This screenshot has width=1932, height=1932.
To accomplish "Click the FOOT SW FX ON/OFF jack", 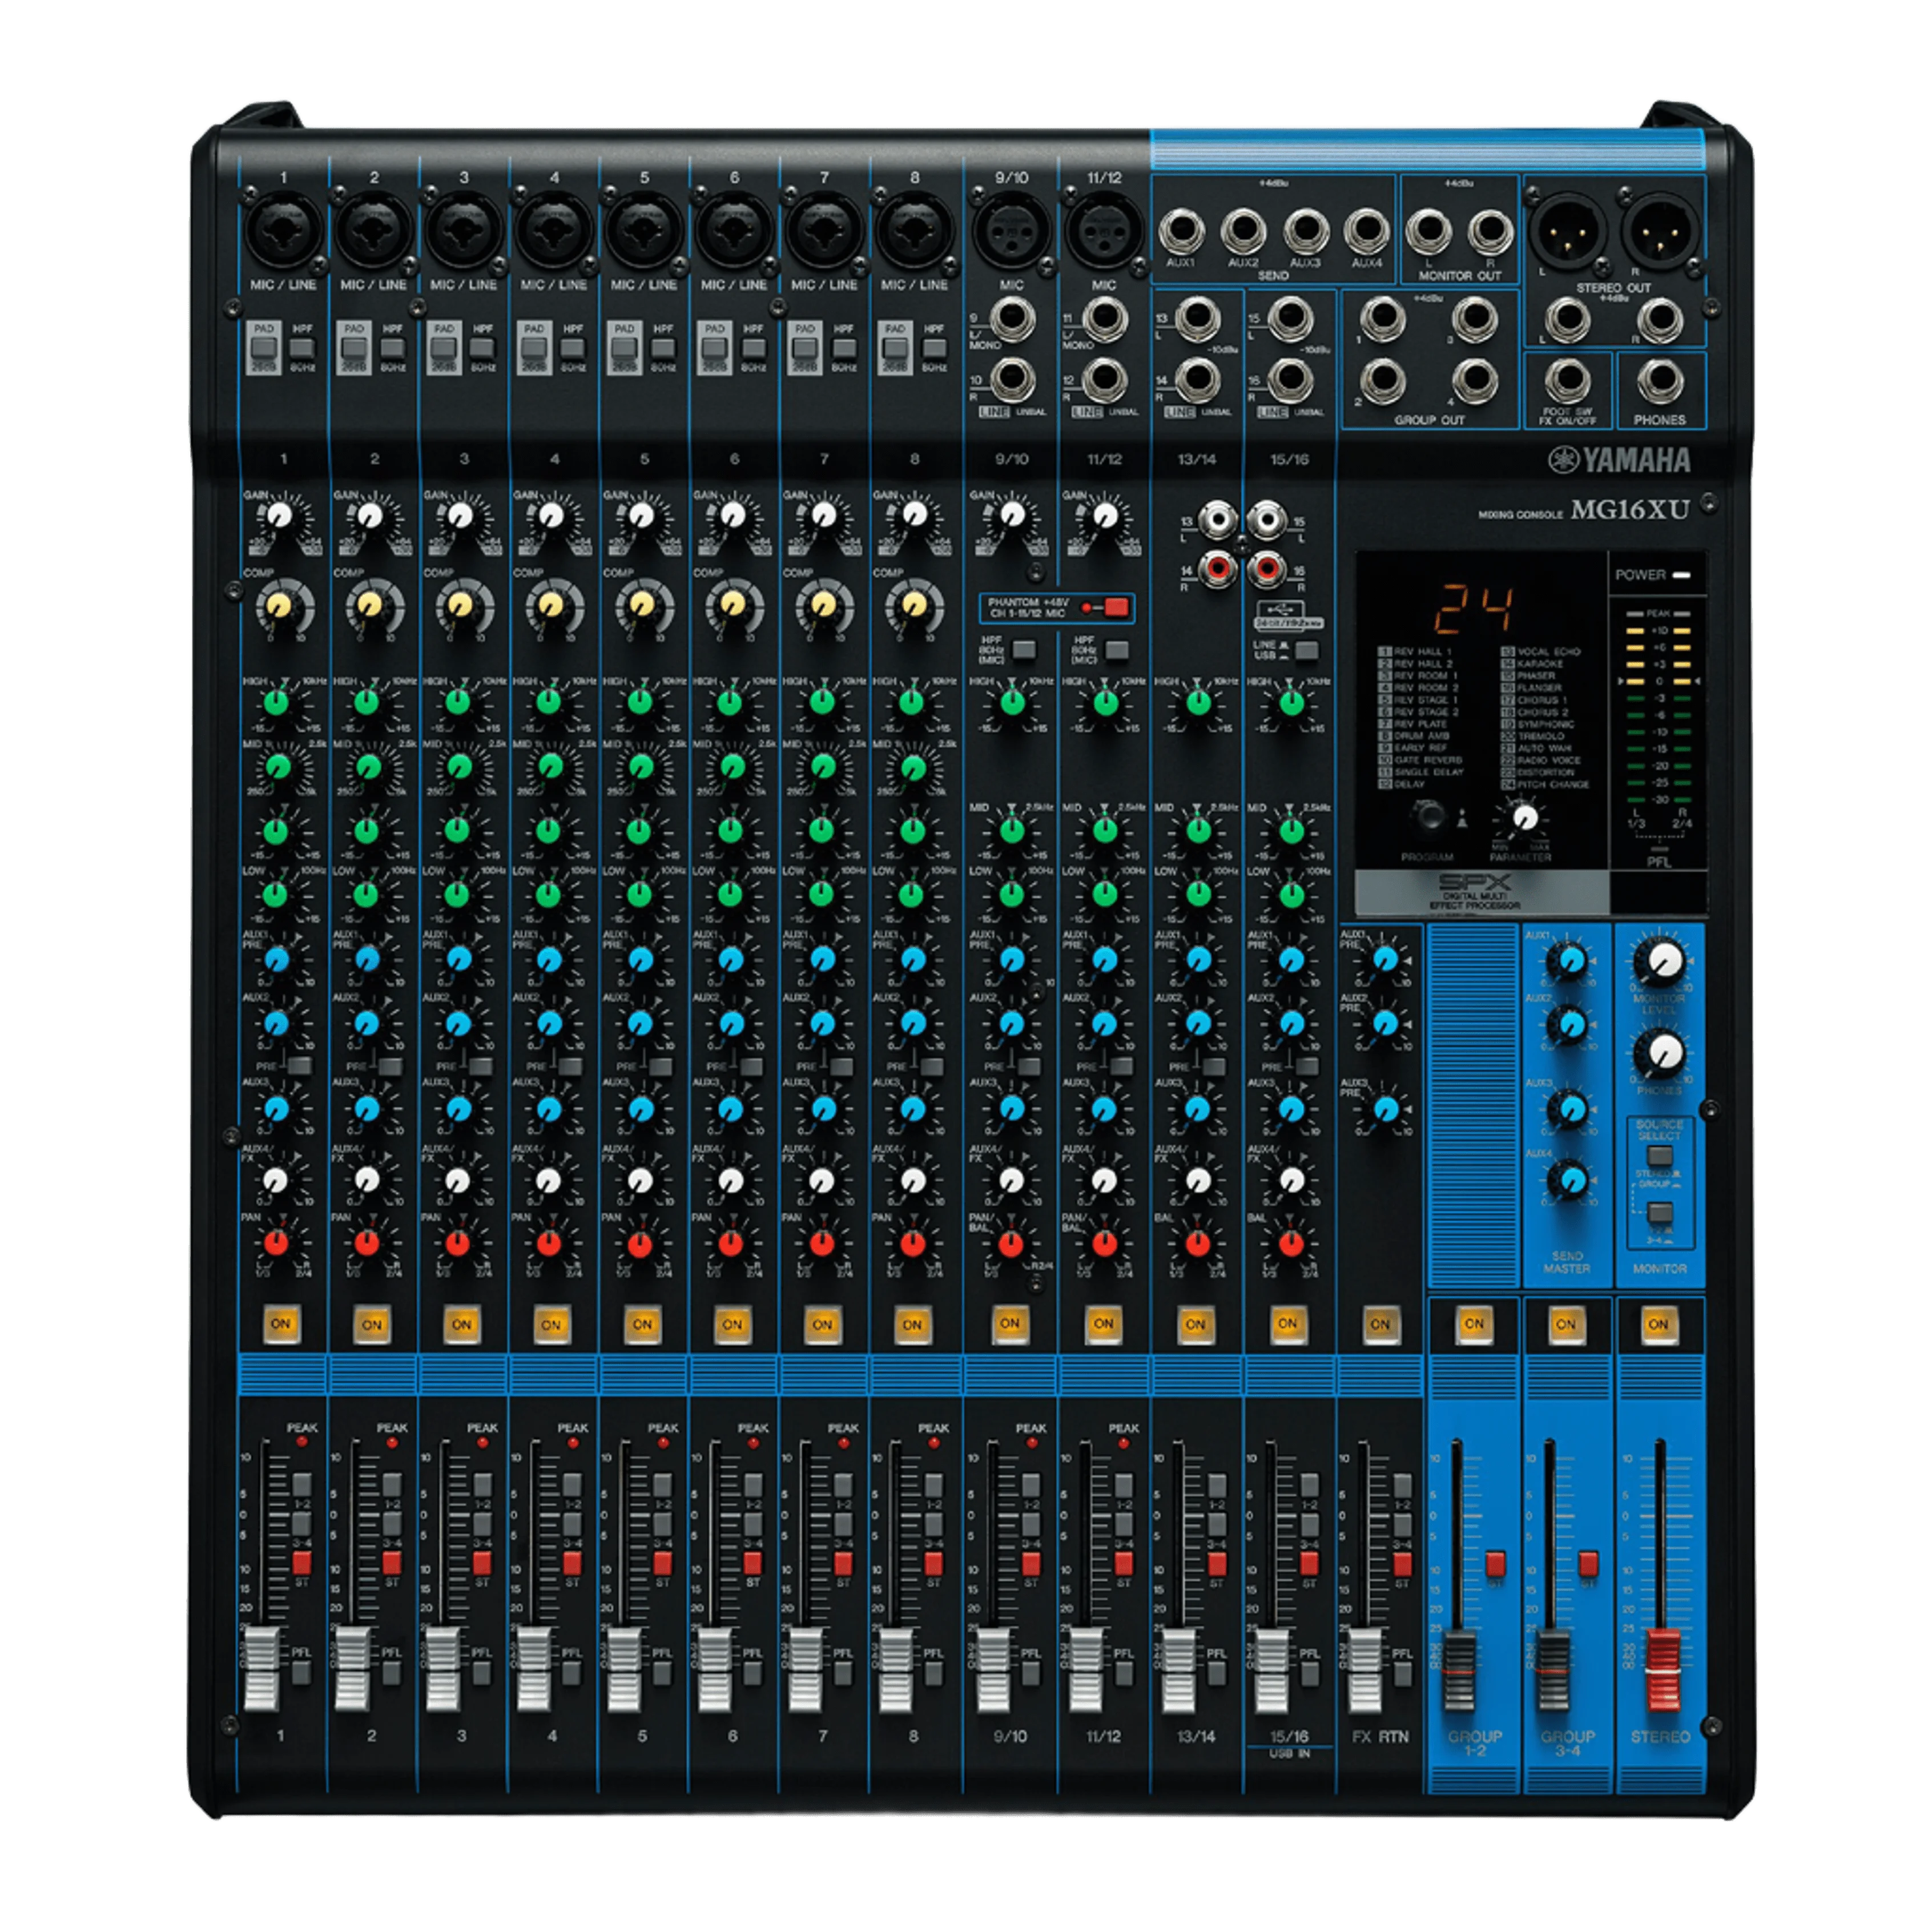I will 1567,381.
